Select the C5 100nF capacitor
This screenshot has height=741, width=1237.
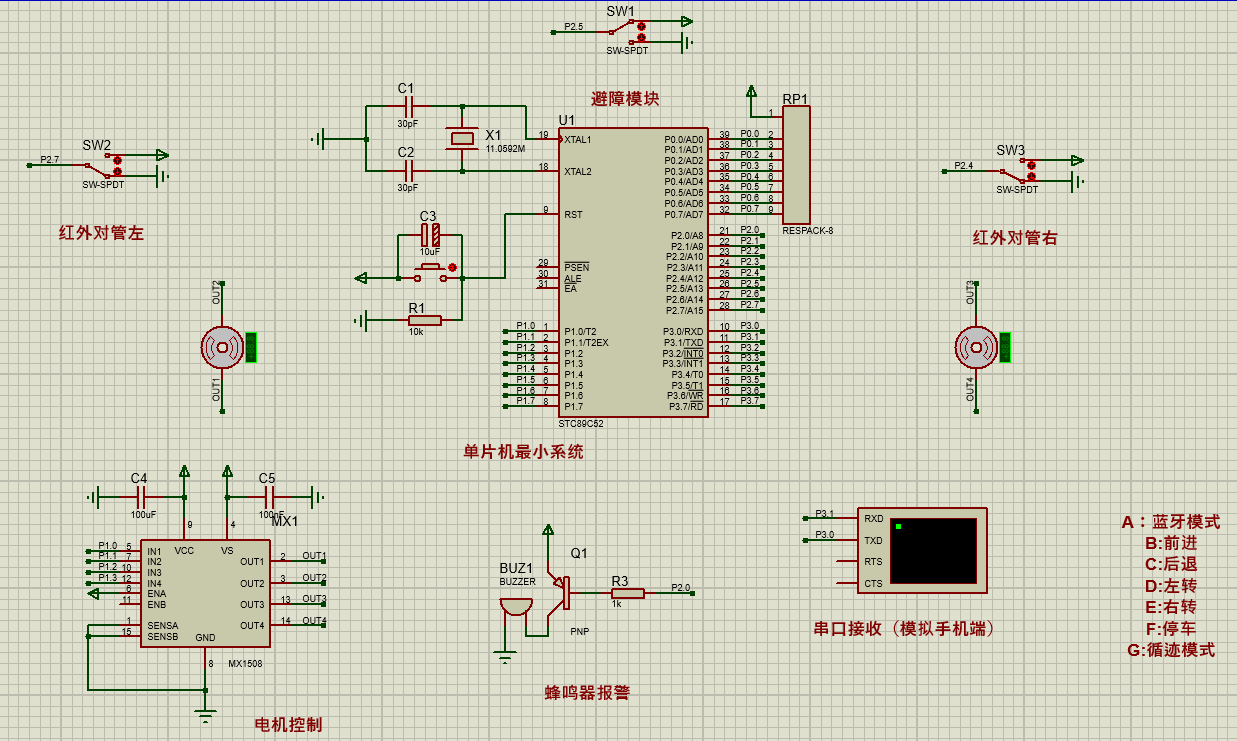269,496
